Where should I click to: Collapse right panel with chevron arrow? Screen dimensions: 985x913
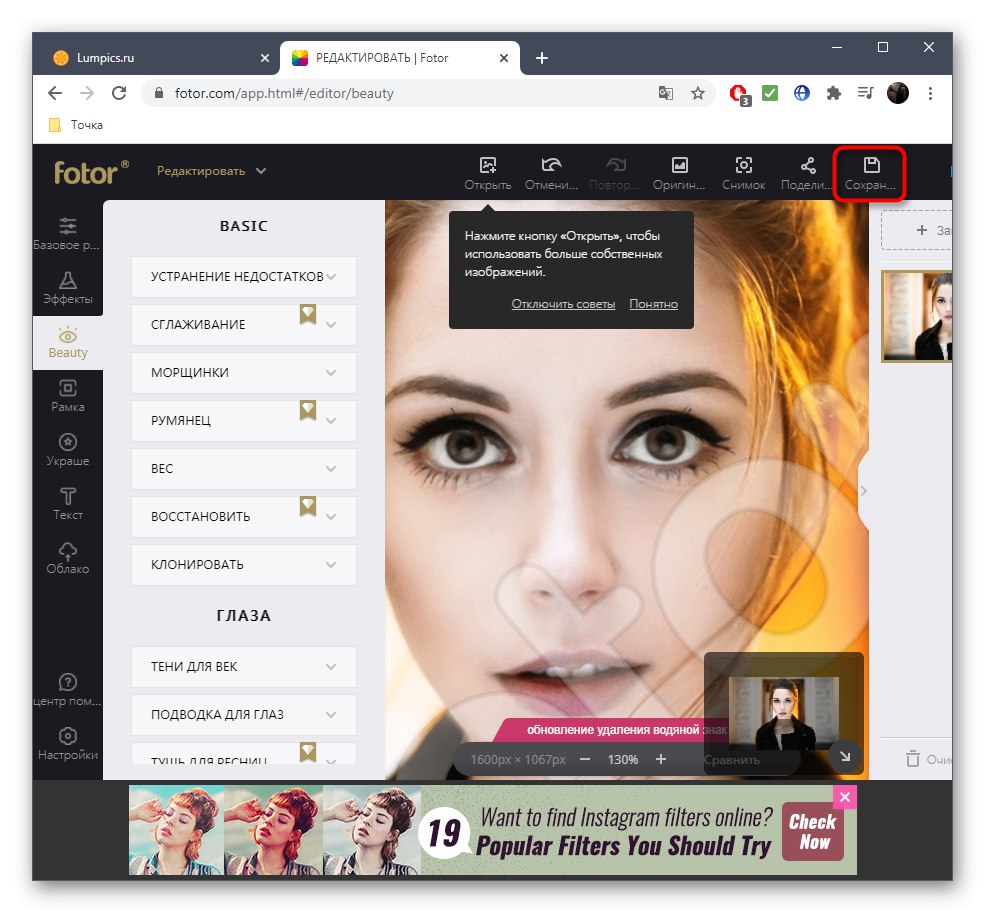pos(864,491)
